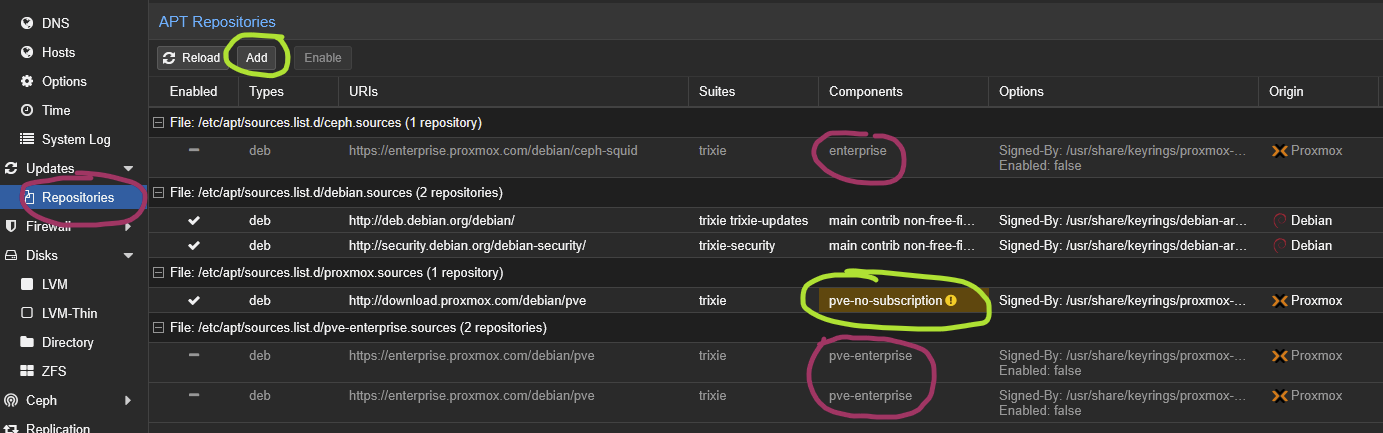Collapse the Updates section arrow
The height and width of the screenshot is (433, 1383).
pyautogui.click(x=128, y=168)
